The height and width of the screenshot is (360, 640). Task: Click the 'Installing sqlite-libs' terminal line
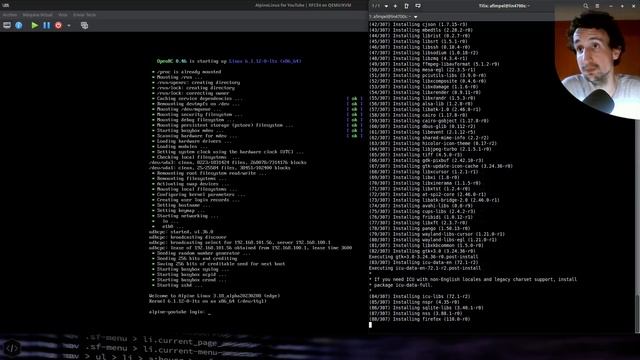426,308
